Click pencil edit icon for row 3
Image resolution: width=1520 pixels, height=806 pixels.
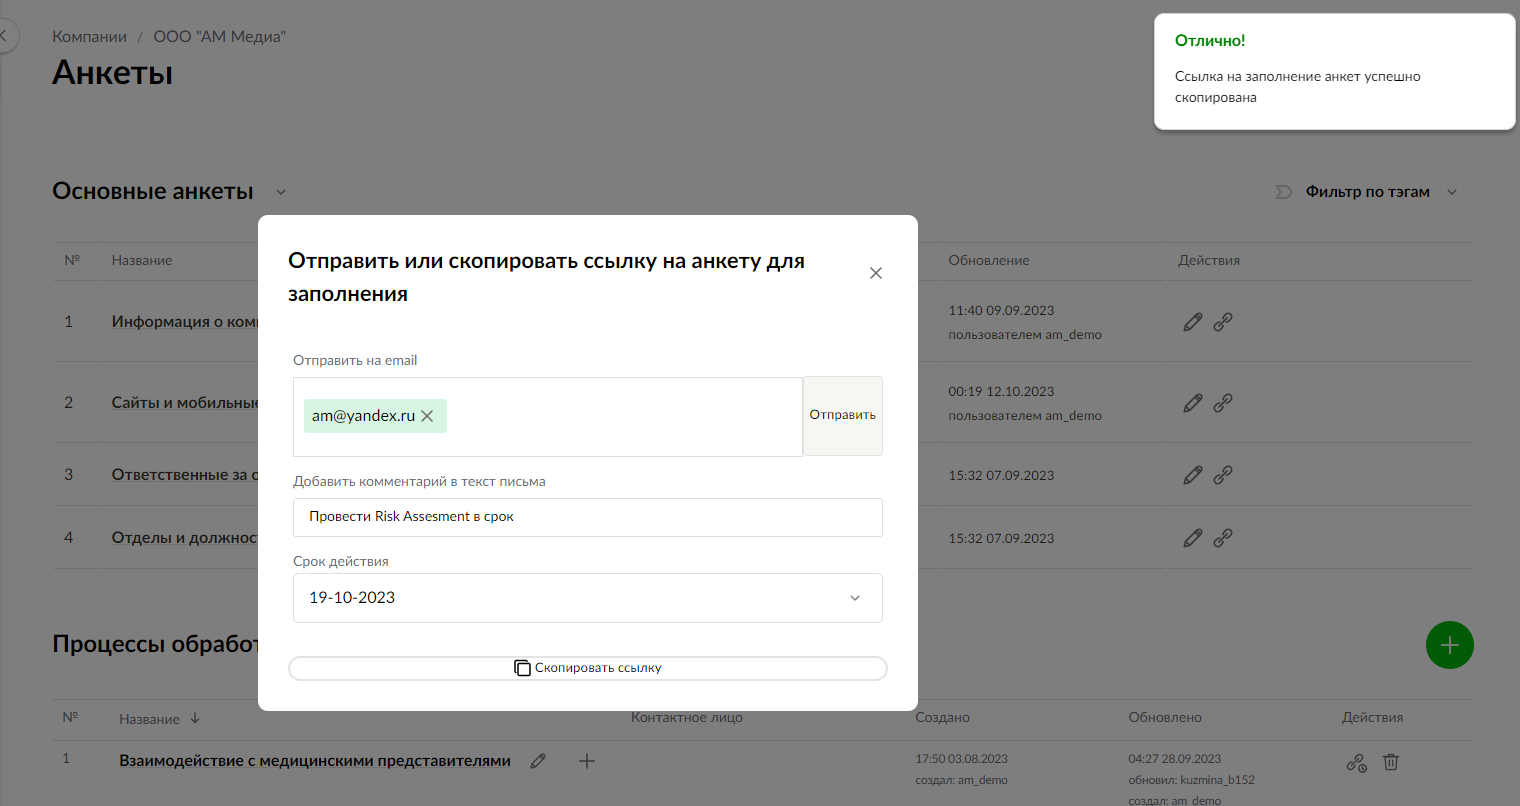click(1192, 475)
